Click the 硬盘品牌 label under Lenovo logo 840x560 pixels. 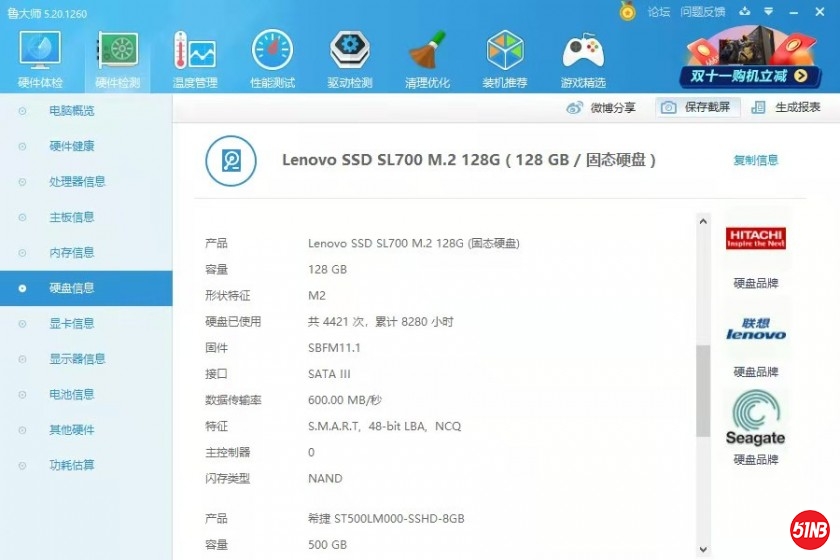pos(755,371)
